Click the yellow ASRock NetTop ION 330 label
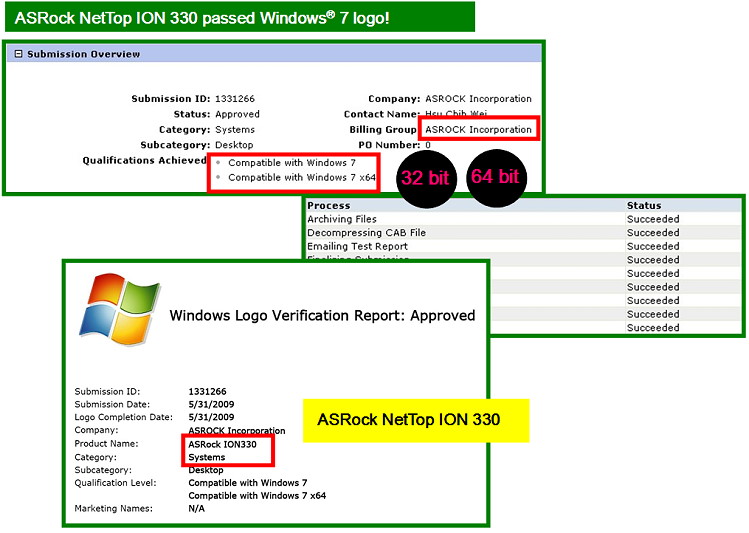The height and width of the screenshot is (533, 749). tap(415, 420)
